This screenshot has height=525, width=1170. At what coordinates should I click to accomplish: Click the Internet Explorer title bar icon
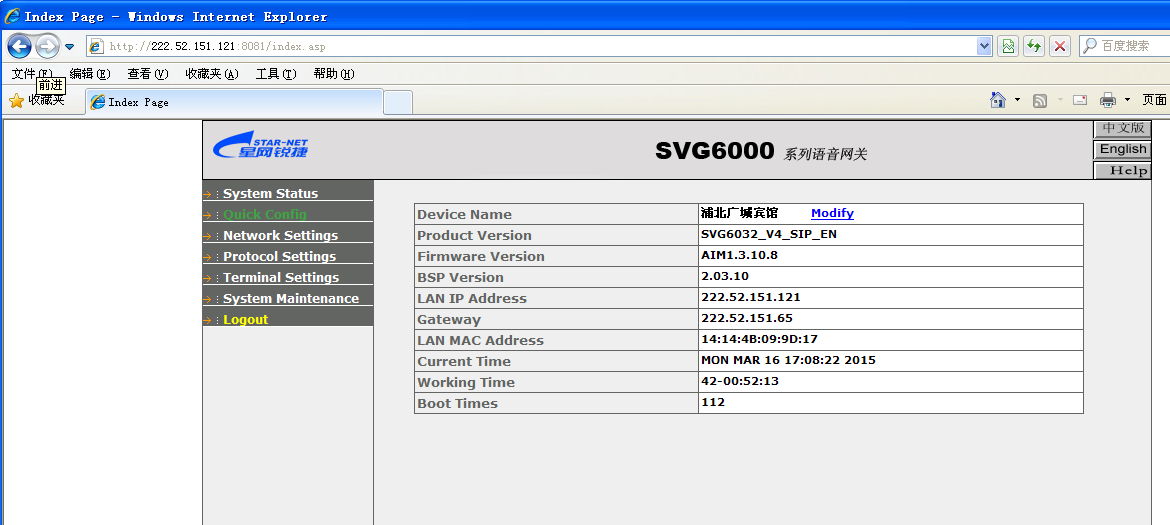12,16
